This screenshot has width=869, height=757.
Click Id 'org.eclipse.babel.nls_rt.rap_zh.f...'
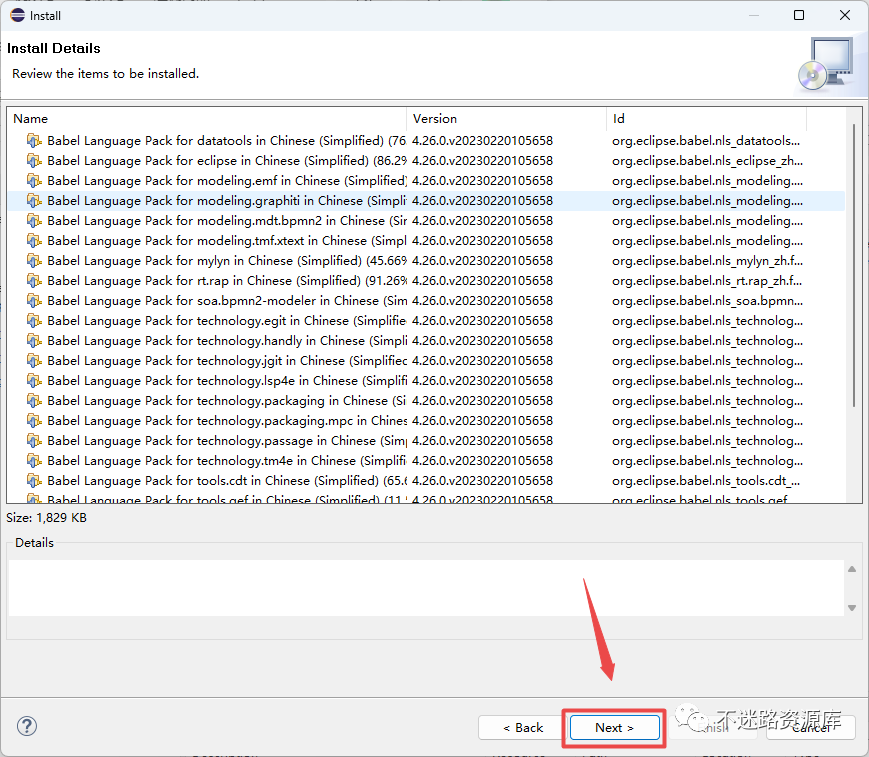pyautogui.click(x=707, y=280)
